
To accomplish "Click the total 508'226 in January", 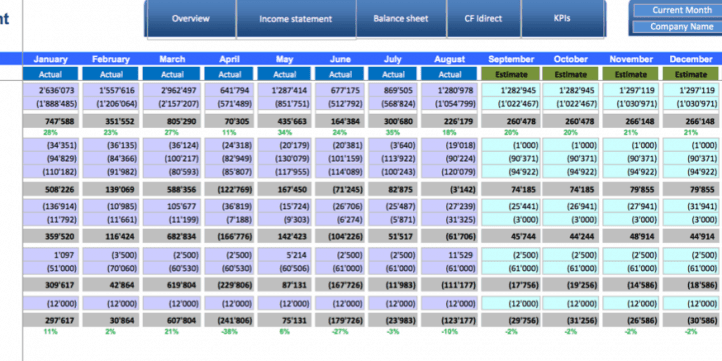I will [x=51, y=189].
